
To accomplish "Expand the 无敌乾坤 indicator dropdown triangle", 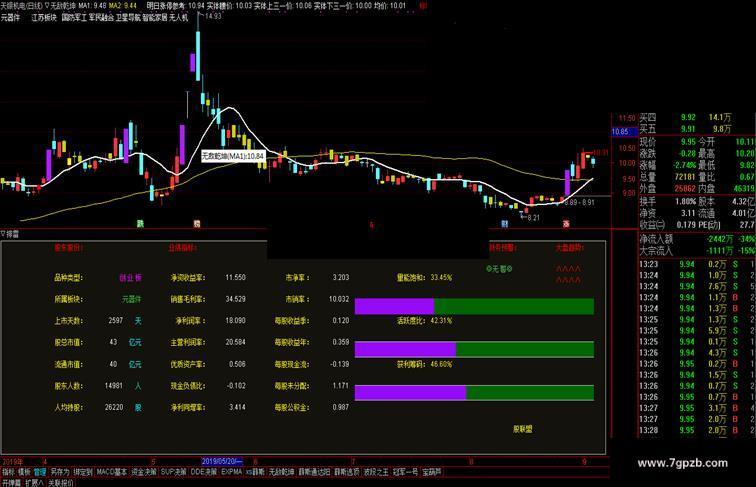I will (x=47, y=6).
